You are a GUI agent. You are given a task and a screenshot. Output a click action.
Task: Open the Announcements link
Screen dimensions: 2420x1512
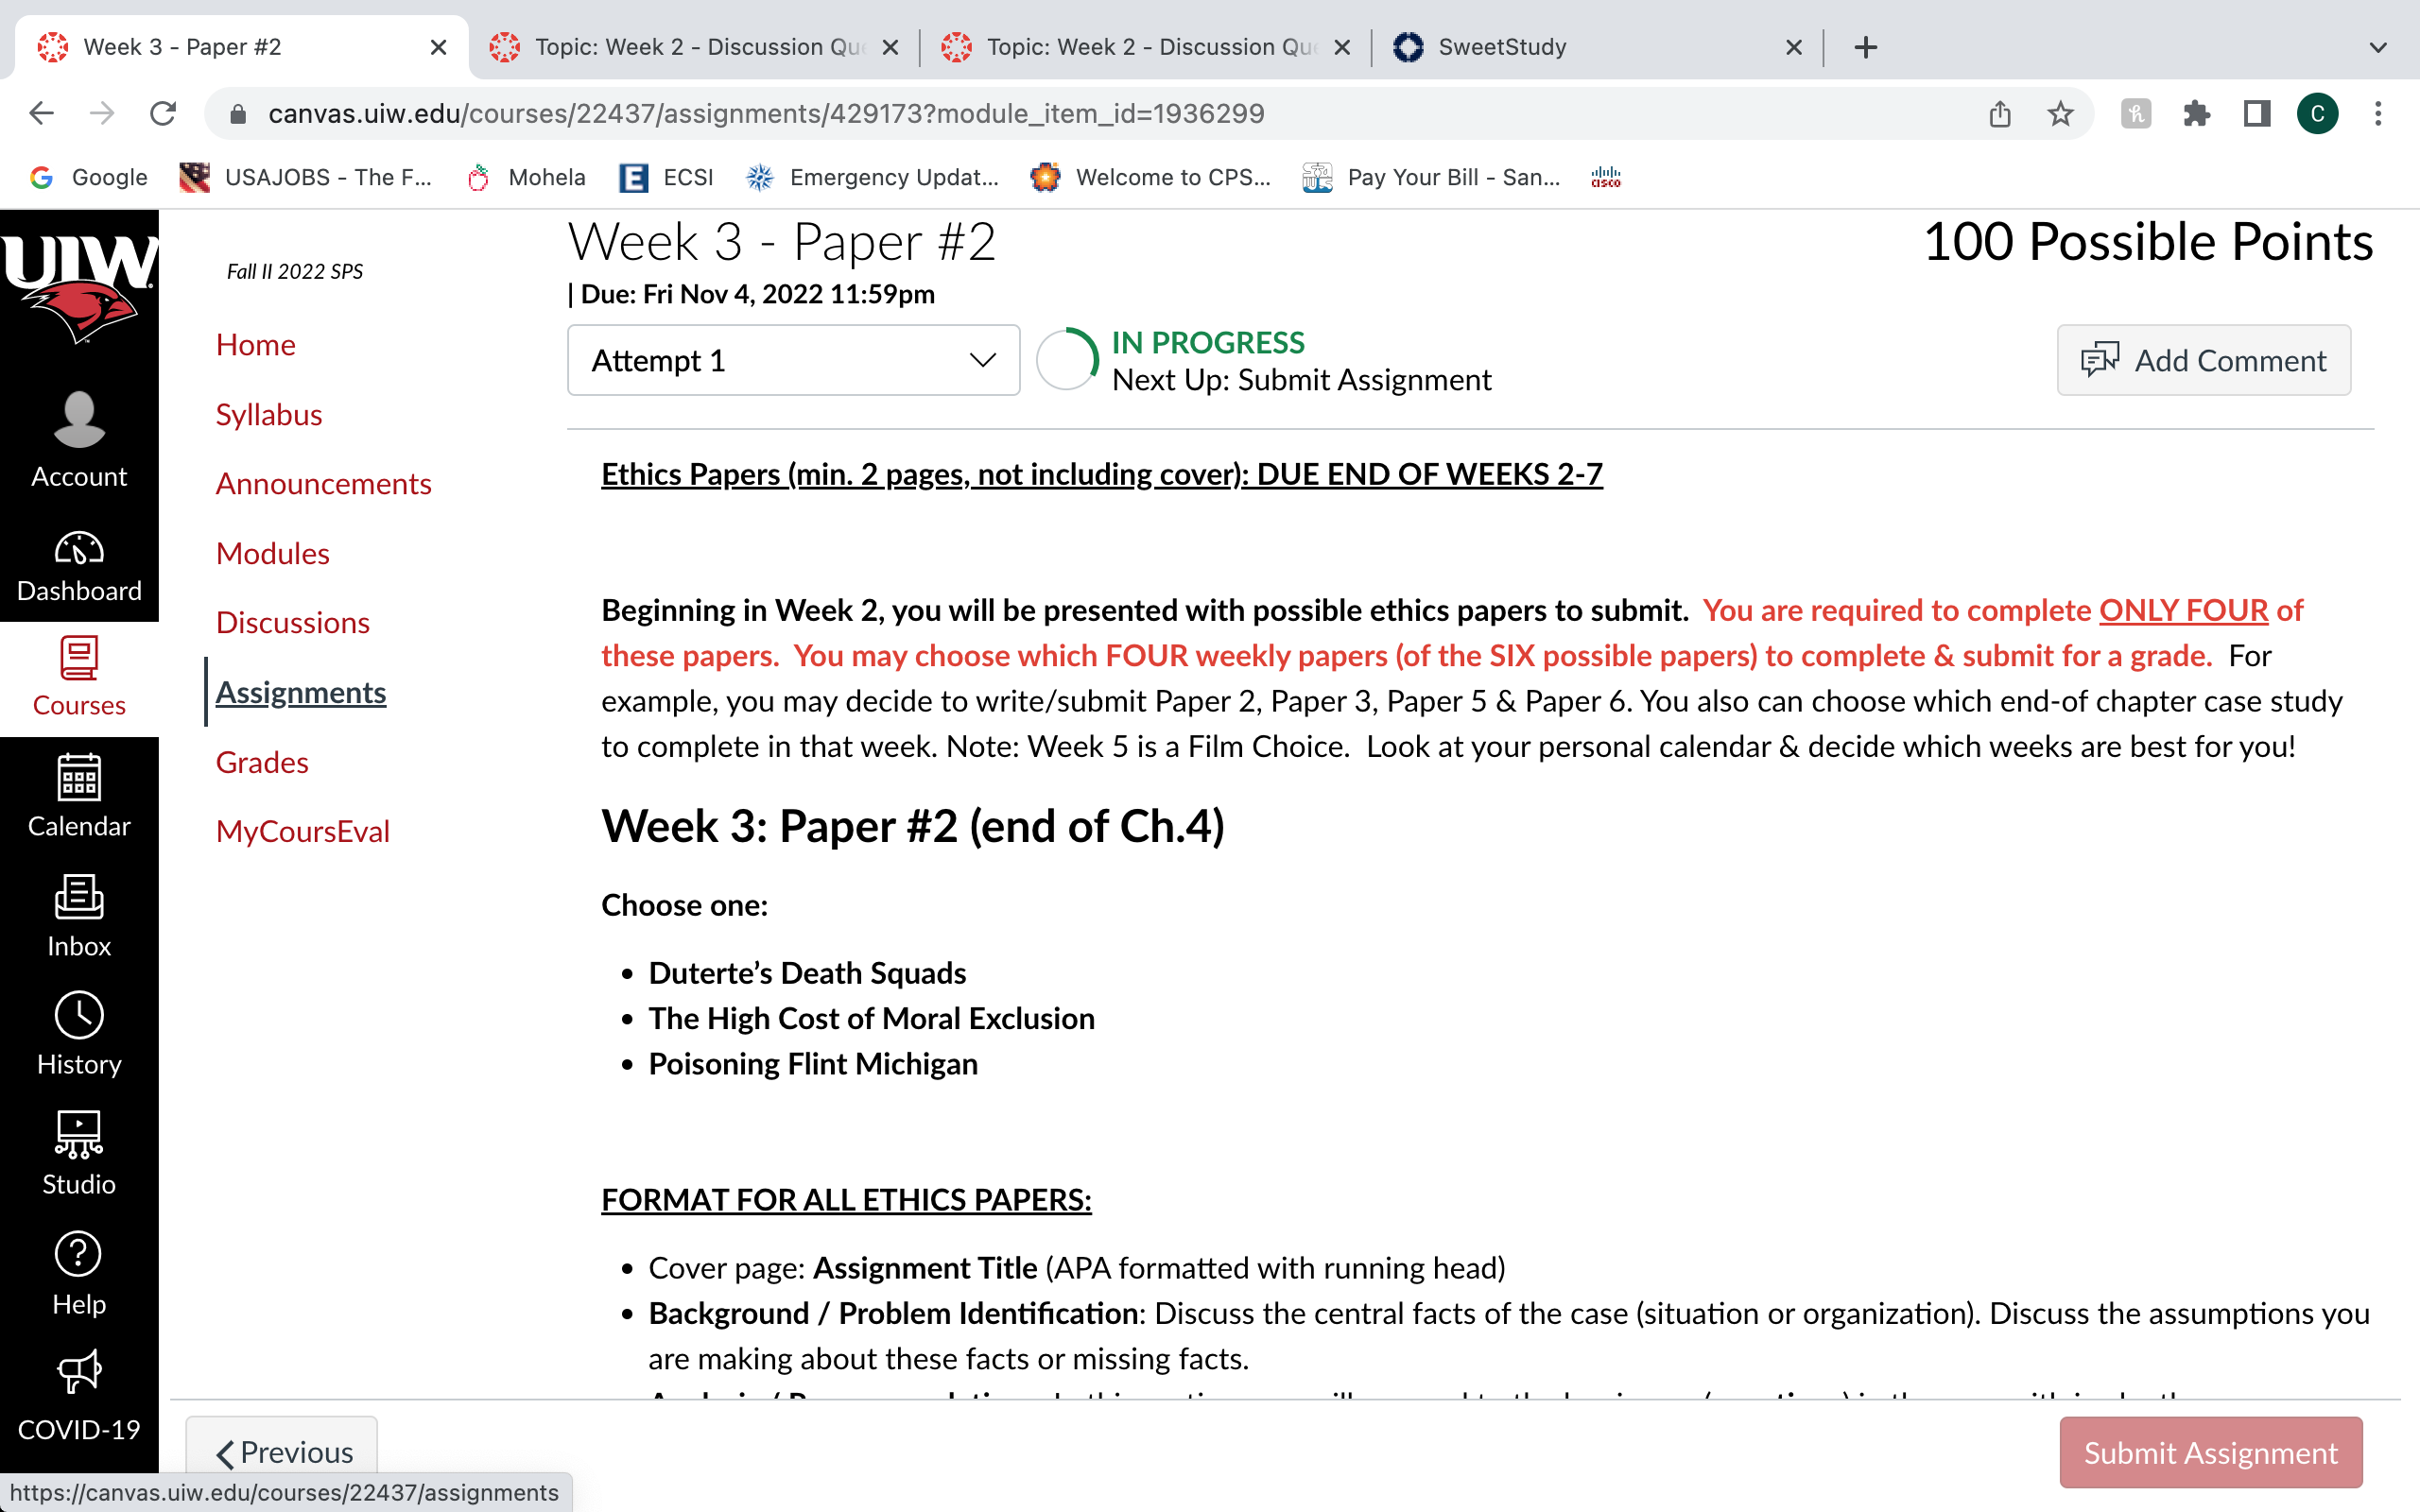pyautogui.click(x=323, y=483)
